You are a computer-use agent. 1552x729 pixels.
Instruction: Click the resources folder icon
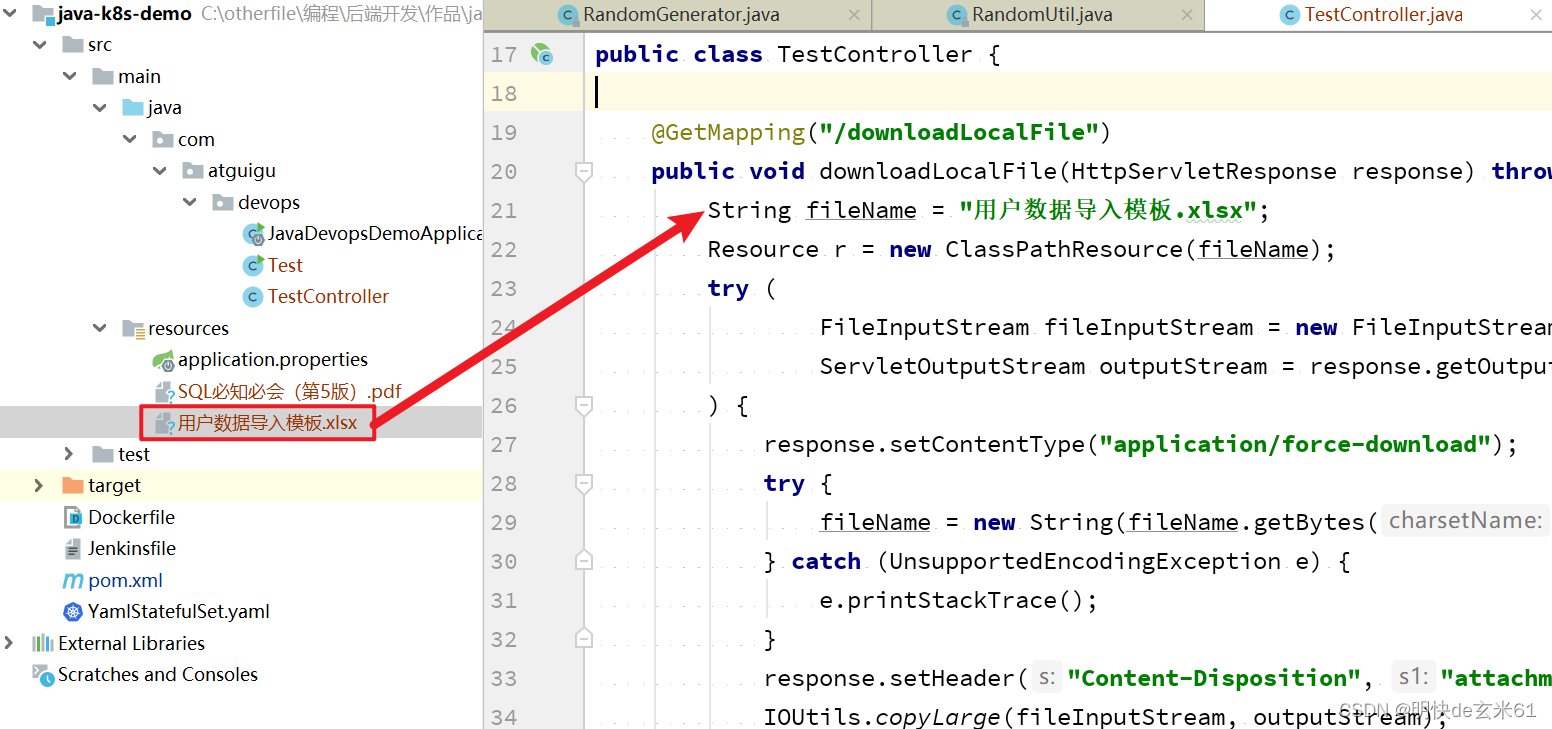point(132,328)
